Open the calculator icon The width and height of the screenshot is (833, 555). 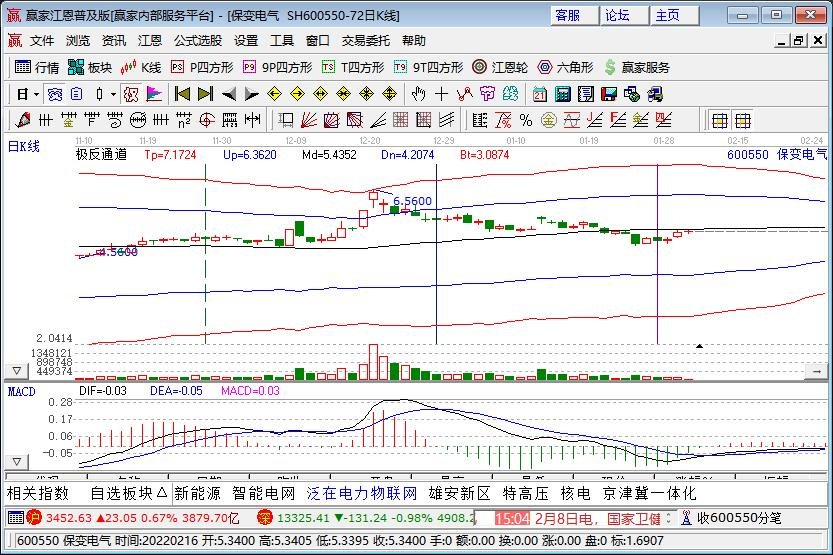tap(563, 94)
